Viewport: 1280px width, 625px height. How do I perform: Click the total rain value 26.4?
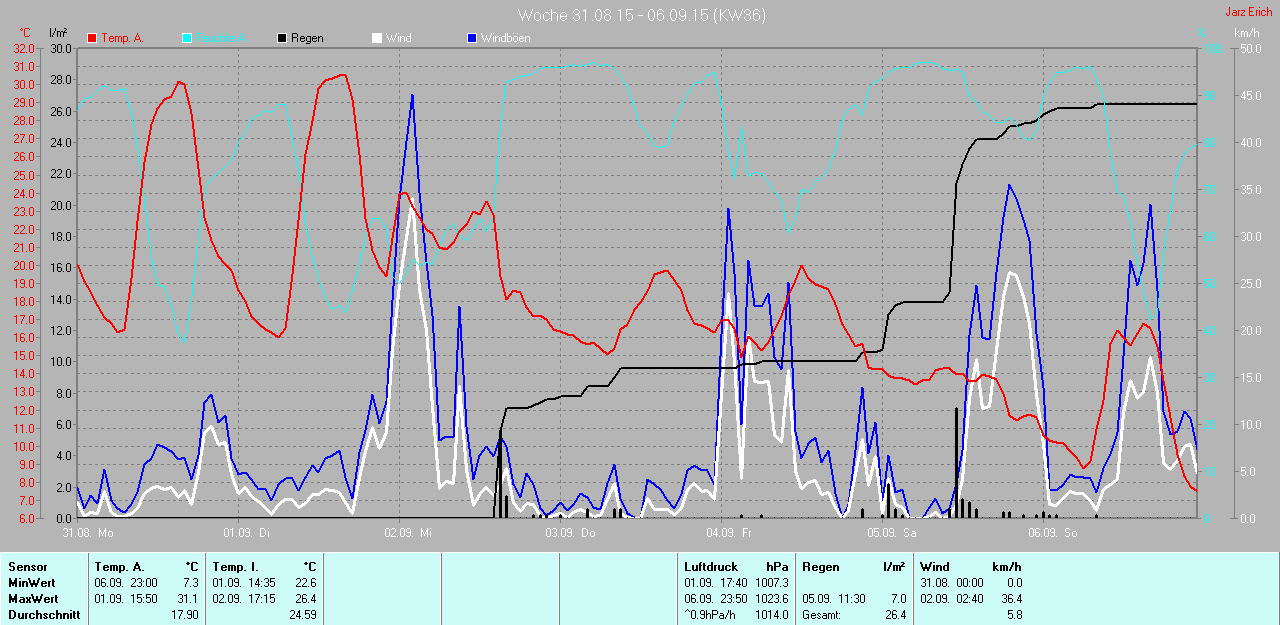[x=896, y=615]
